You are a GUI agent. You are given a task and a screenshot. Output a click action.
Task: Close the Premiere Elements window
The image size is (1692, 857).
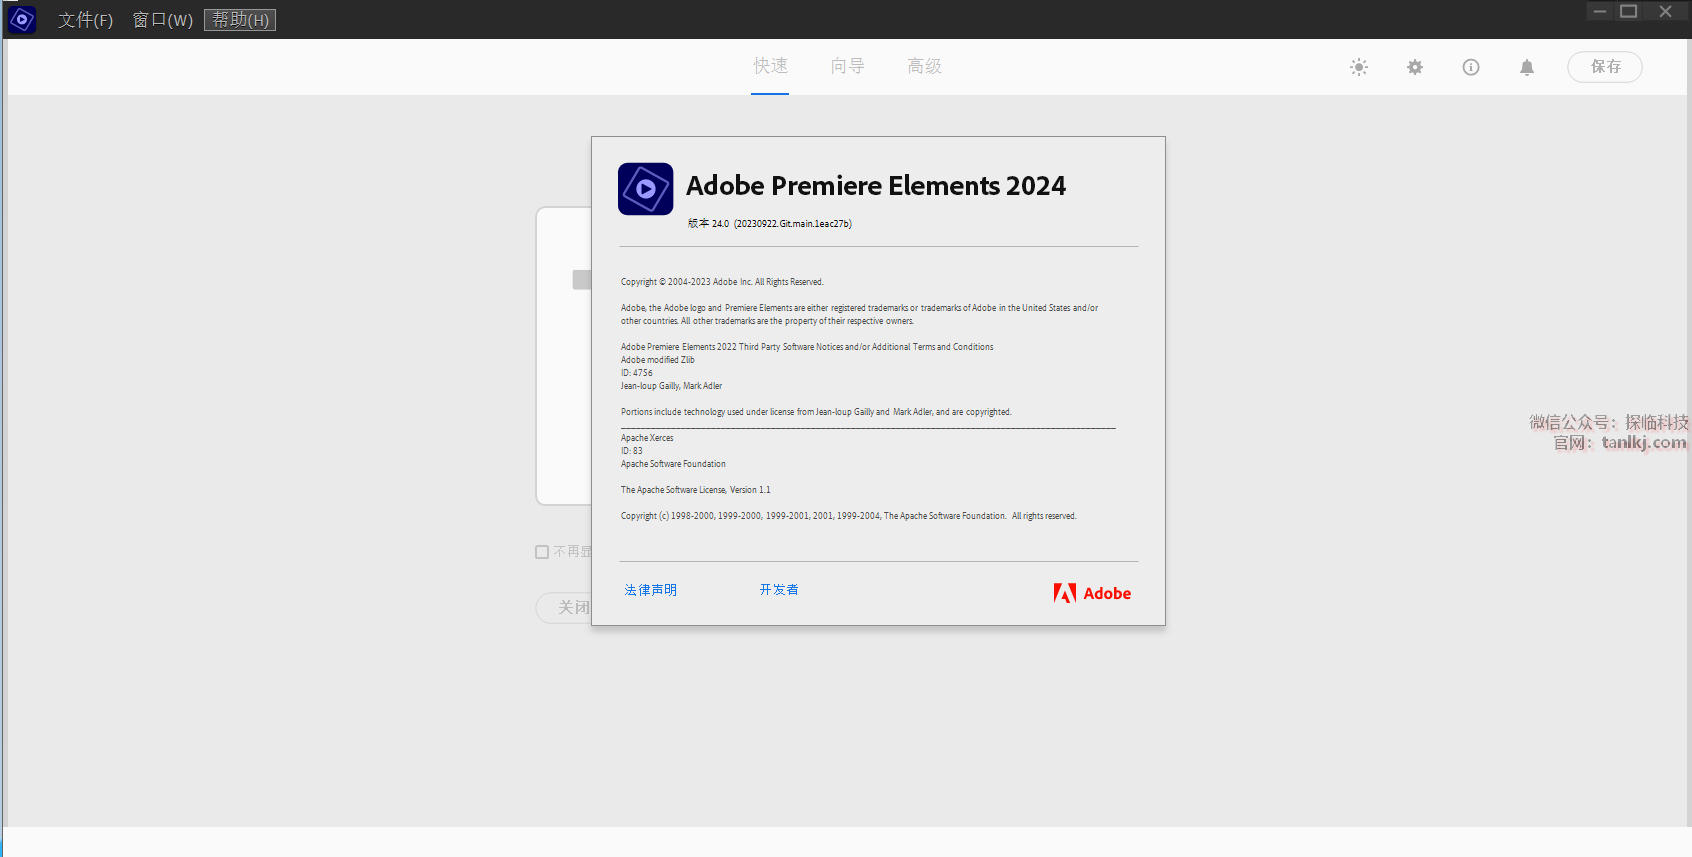pyautogui.click(x=1665, y=11)
